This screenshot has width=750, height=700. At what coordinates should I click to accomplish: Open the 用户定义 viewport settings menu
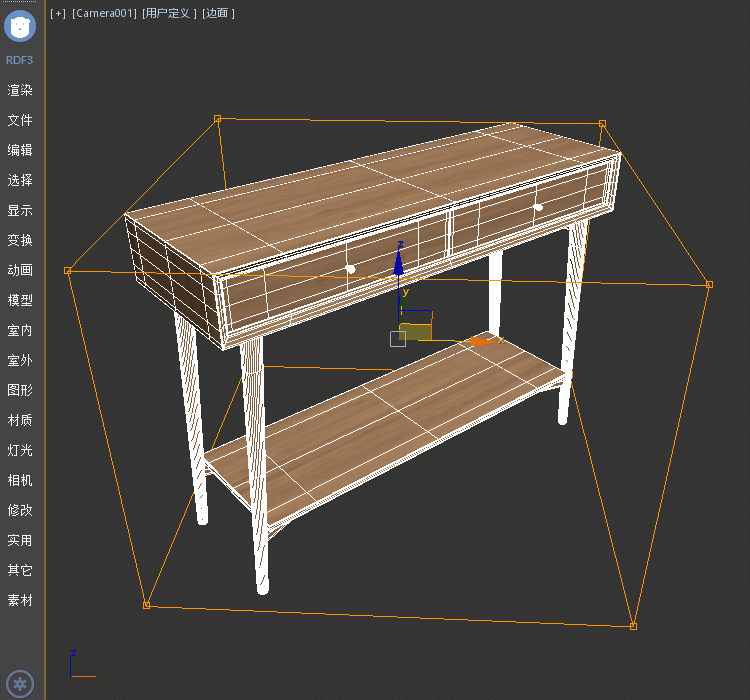(169, 14)
